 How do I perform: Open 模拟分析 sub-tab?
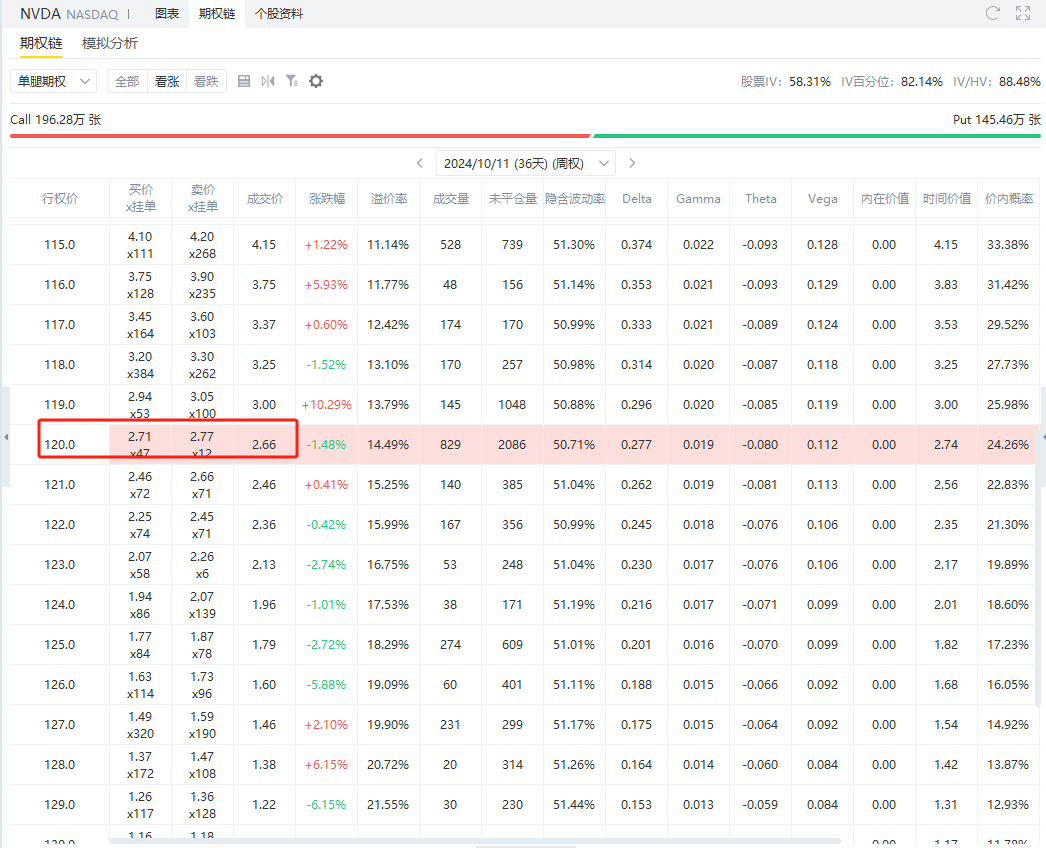(110, 43)
